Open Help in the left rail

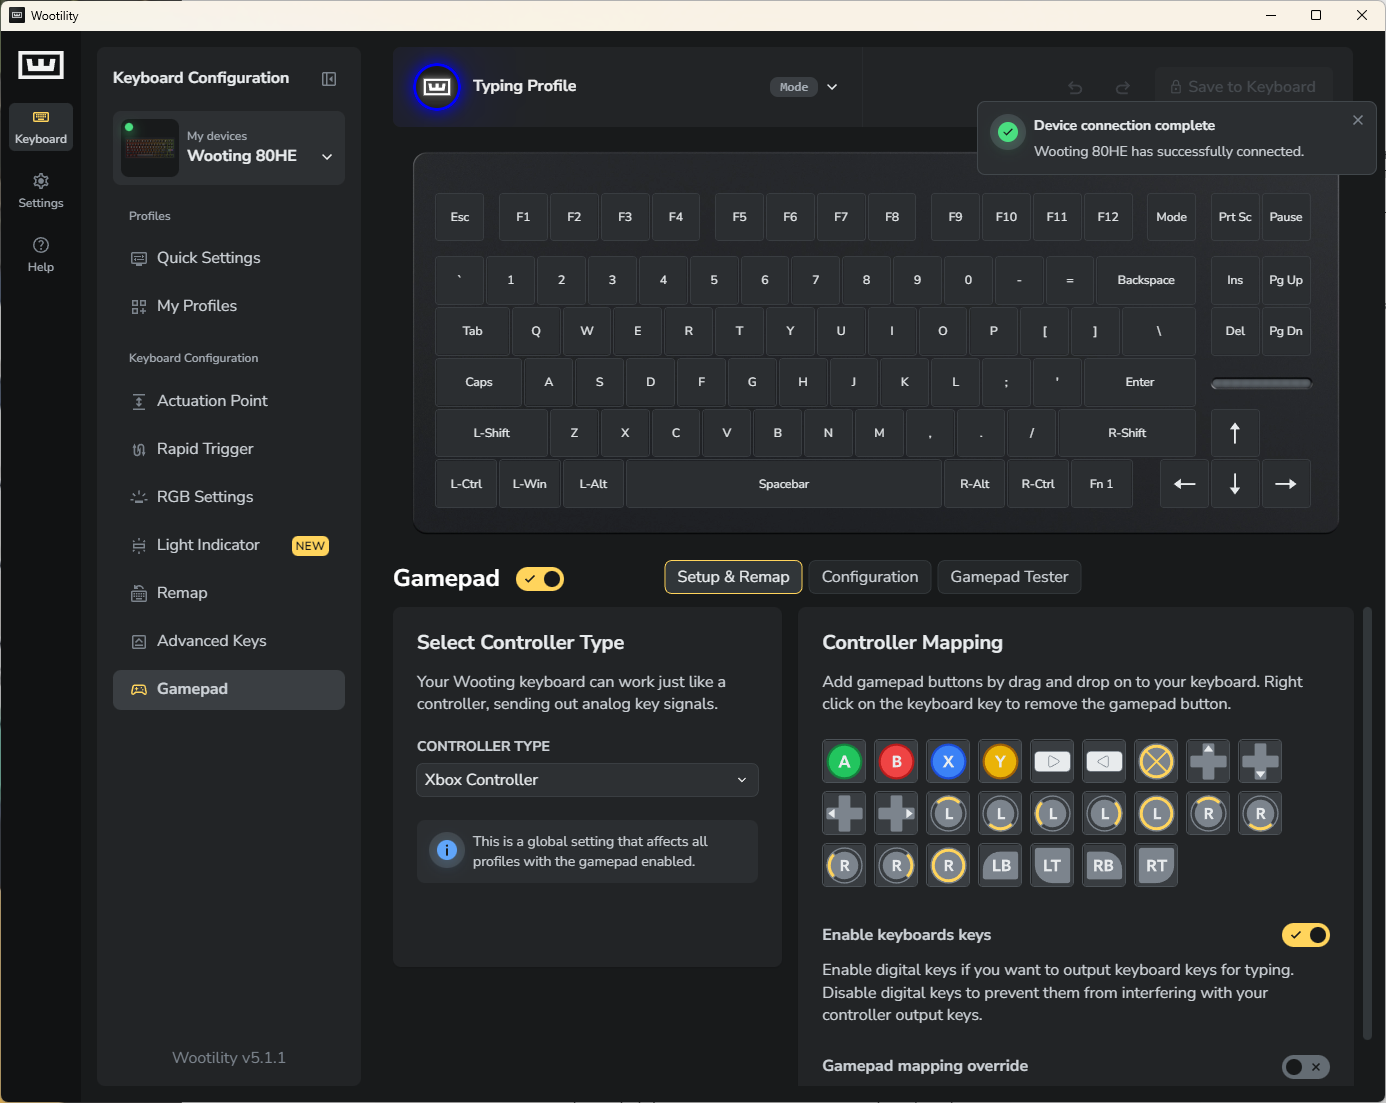[x=41, y=255]
